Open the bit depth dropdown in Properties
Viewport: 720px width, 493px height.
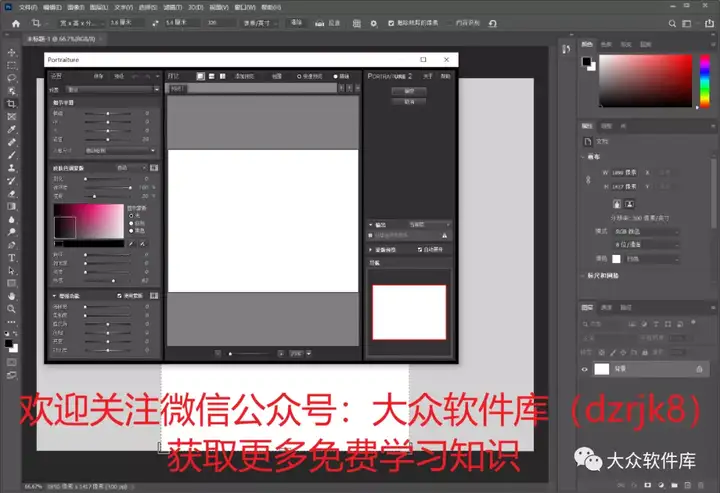click(646, 245)
